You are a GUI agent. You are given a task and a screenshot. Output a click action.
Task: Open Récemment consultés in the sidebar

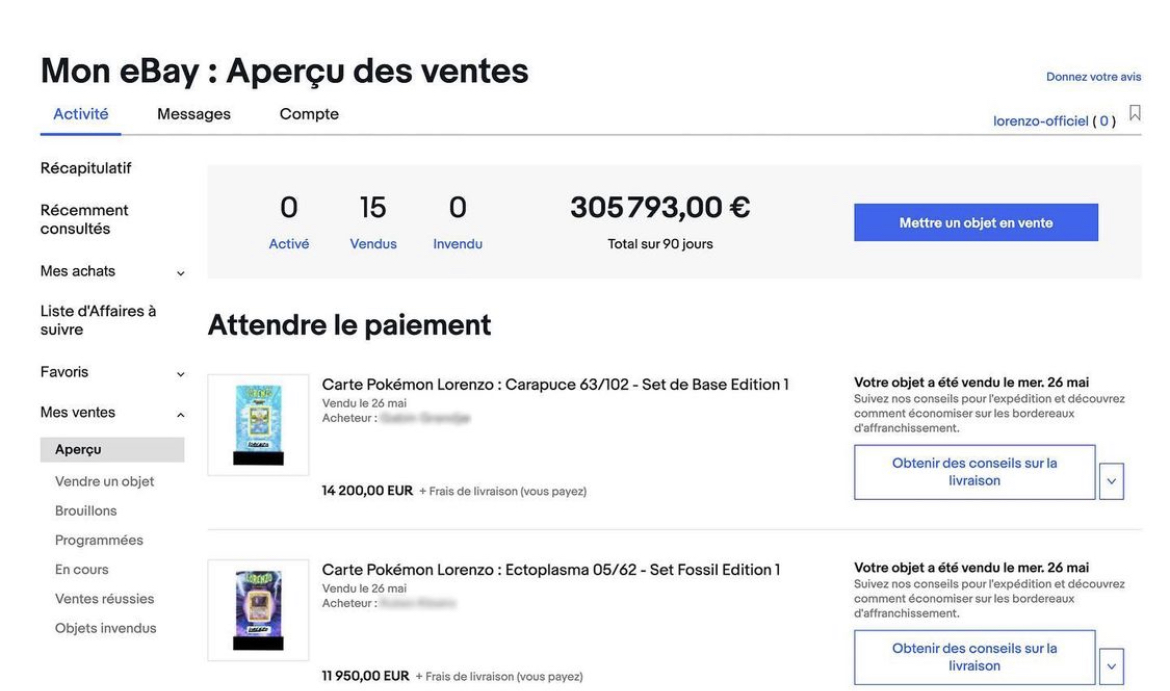(x=84, y=219)
